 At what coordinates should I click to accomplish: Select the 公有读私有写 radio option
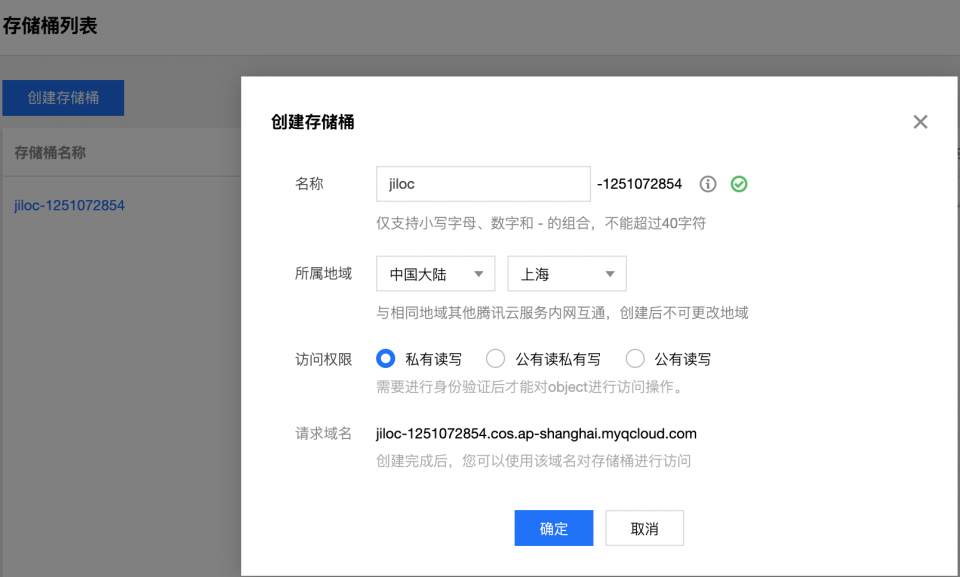click(495, 358)
